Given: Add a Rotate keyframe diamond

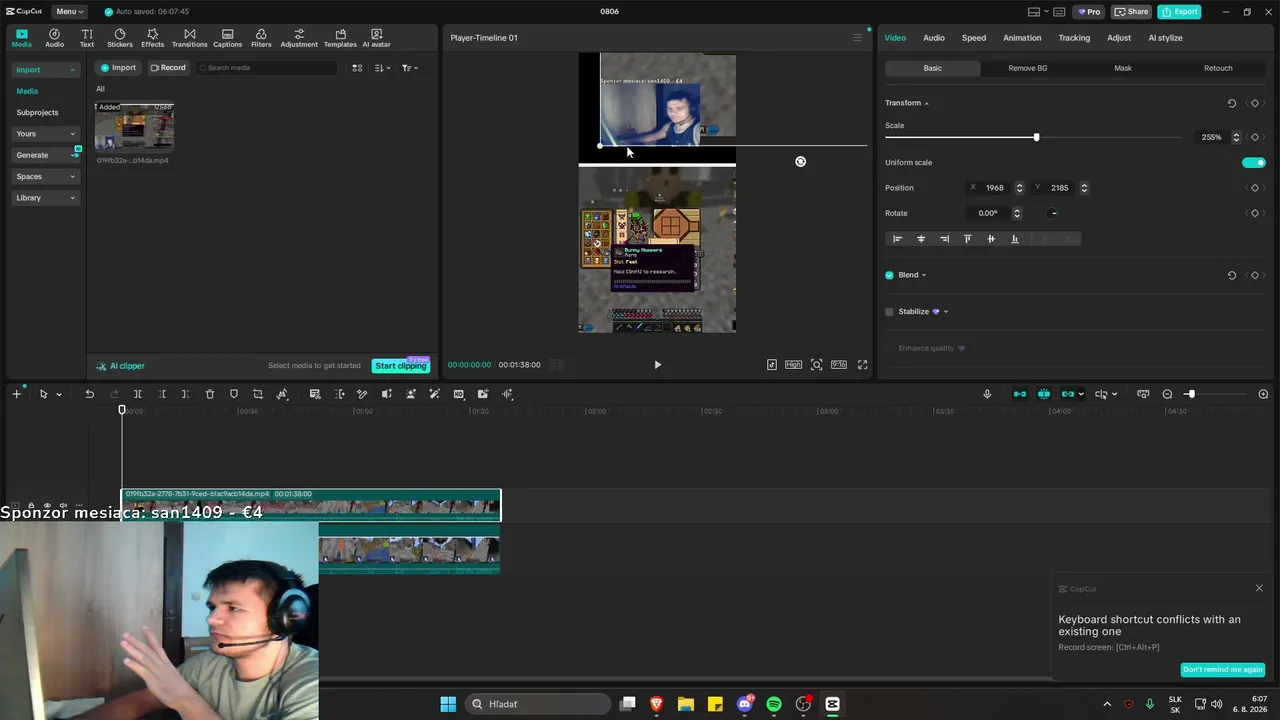Looking at the screenshot, I should pos(1255,213).
